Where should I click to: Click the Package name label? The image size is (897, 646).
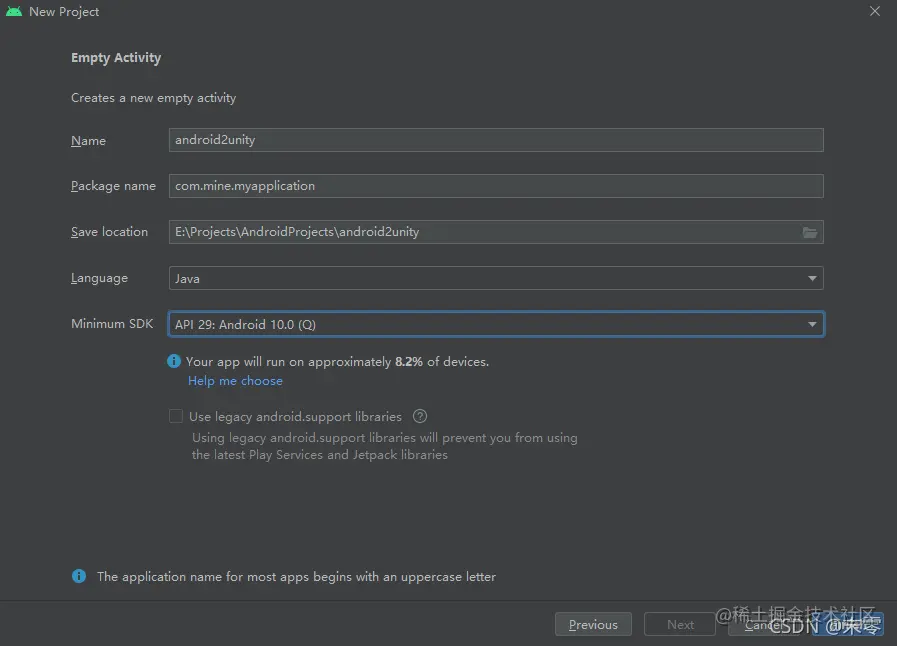(x=113, y=186)
